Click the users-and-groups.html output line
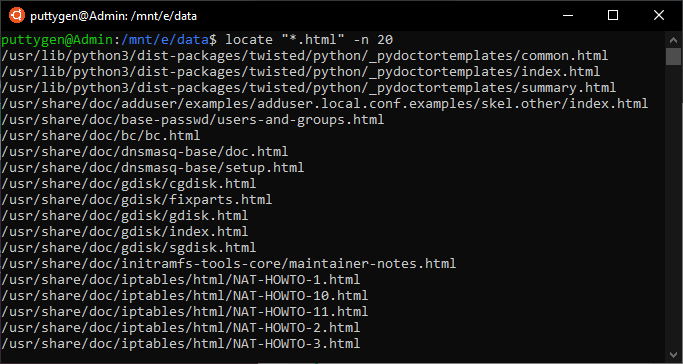The image size is (683, 364). tap(193, 120)
